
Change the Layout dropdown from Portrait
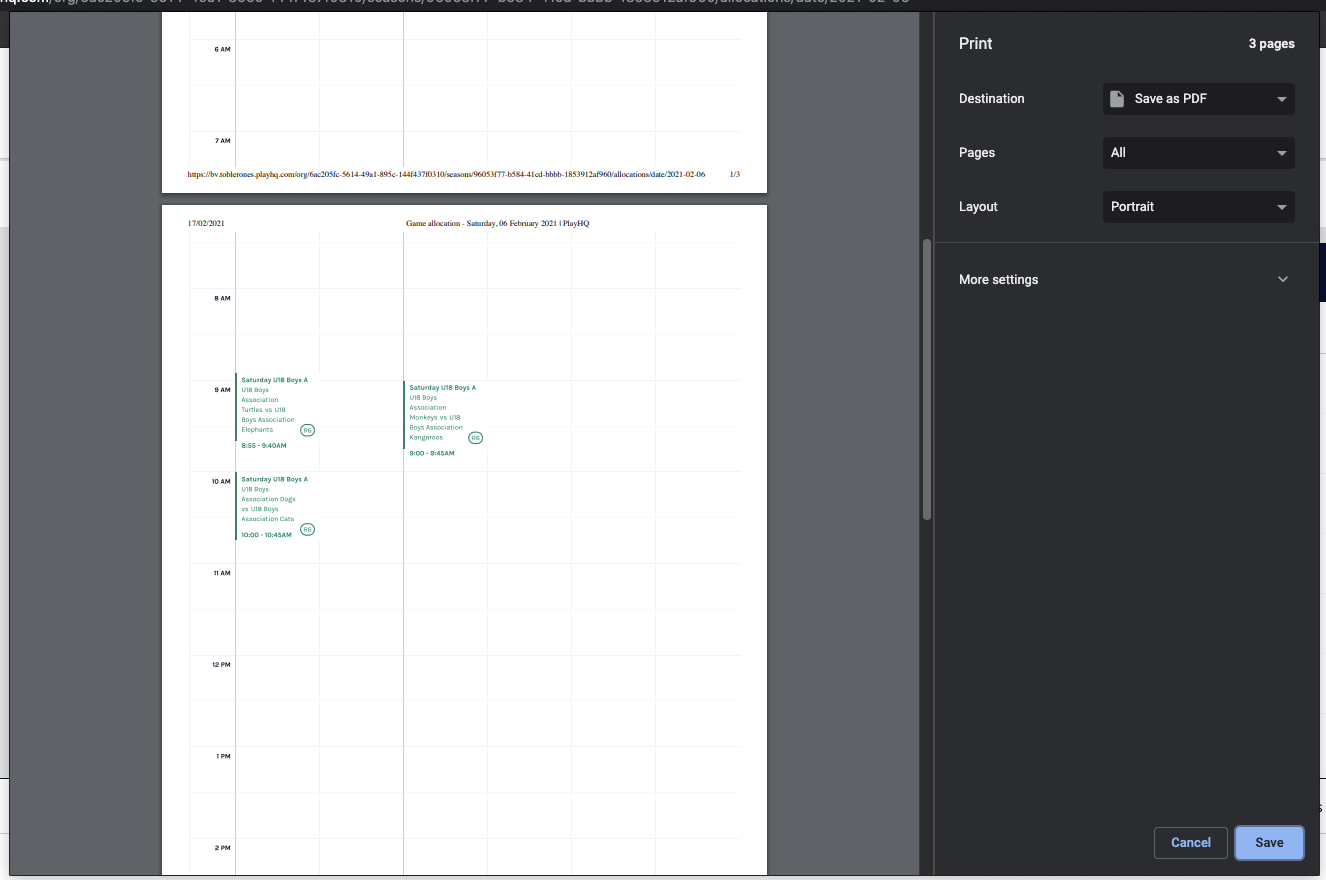[1198, 207]
